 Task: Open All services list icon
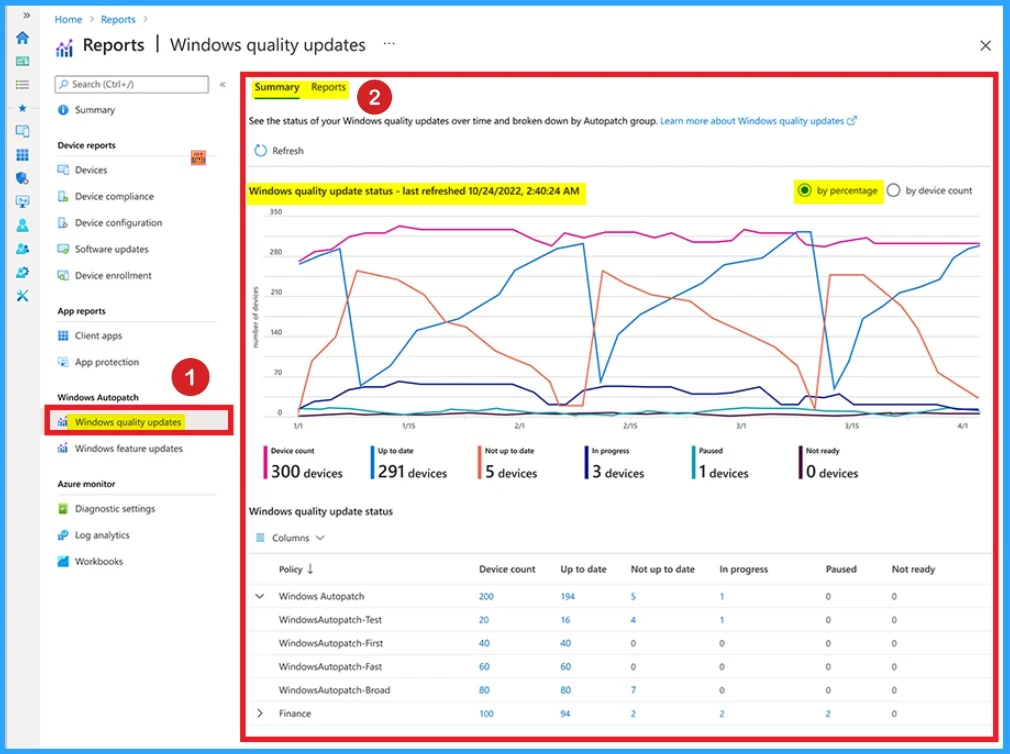pyautogui.click(x=23, y=84)
